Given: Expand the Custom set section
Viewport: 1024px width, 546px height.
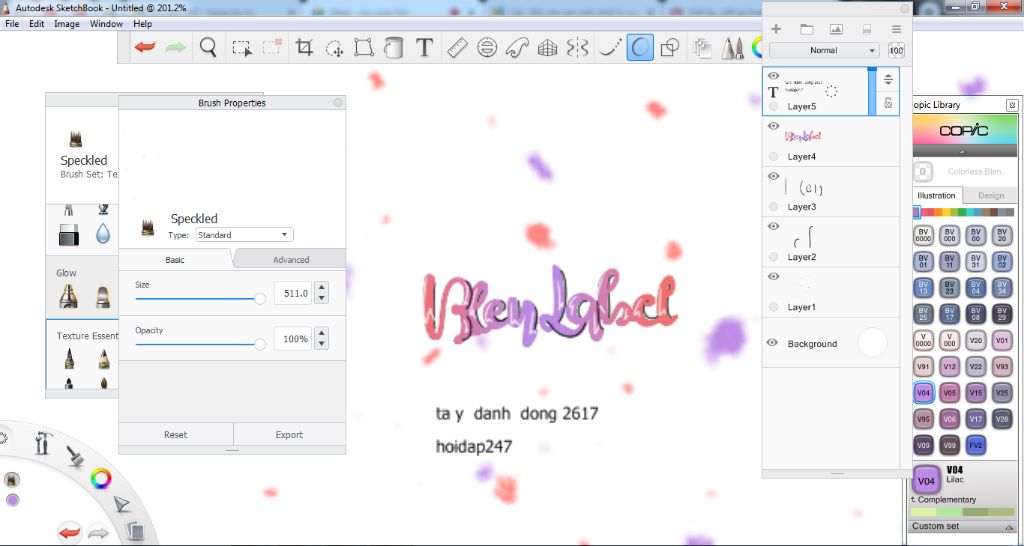Looking at the screenshot, I should (x=962, y=526).
